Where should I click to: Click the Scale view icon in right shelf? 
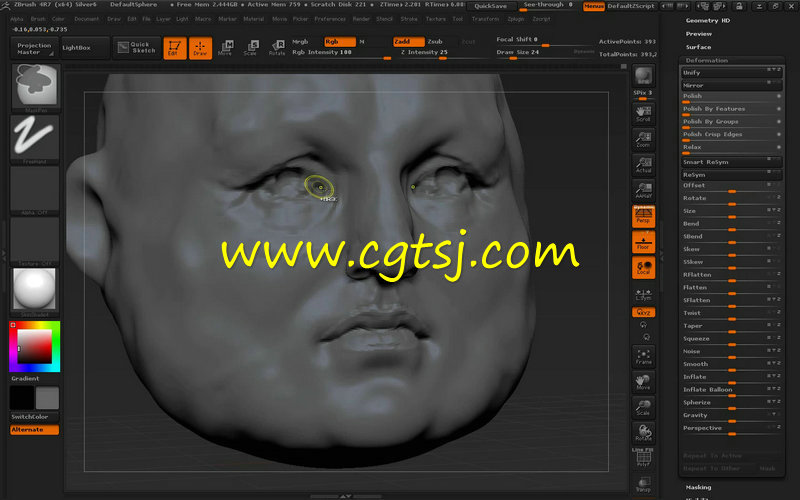[x=643, y=407]
